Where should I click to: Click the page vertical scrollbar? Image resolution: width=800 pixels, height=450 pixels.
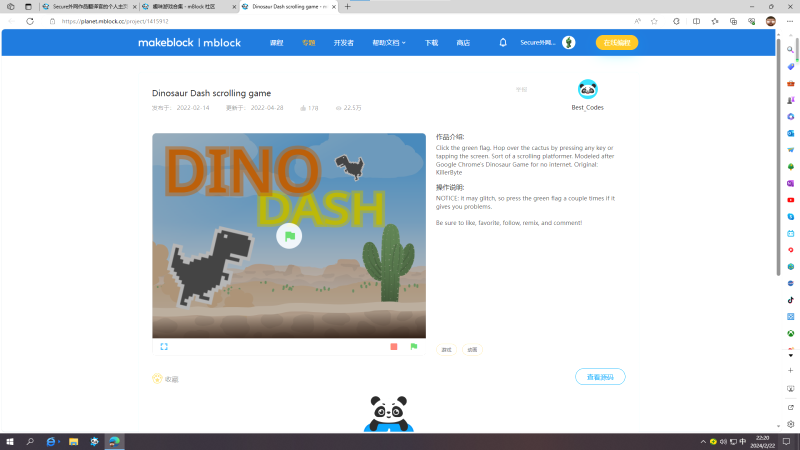coord(778,157)
